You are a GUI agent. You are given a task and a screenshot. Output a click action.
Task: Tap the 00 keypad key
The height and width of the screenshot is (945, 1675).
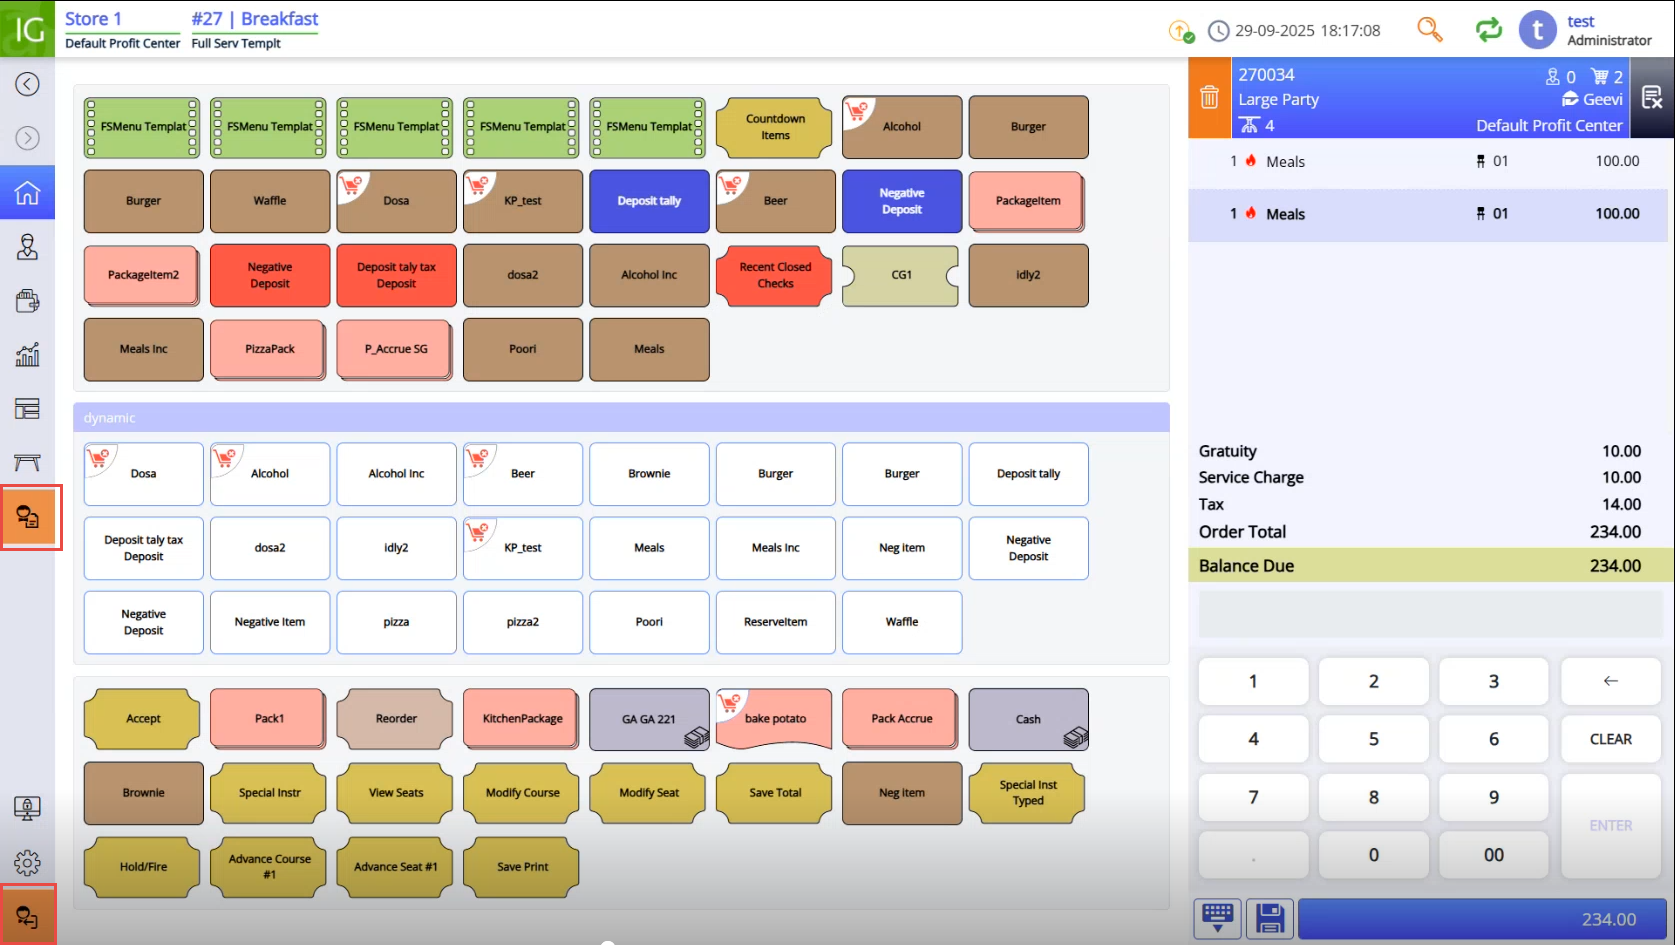pyautogui.click(x=1493, y=855)
